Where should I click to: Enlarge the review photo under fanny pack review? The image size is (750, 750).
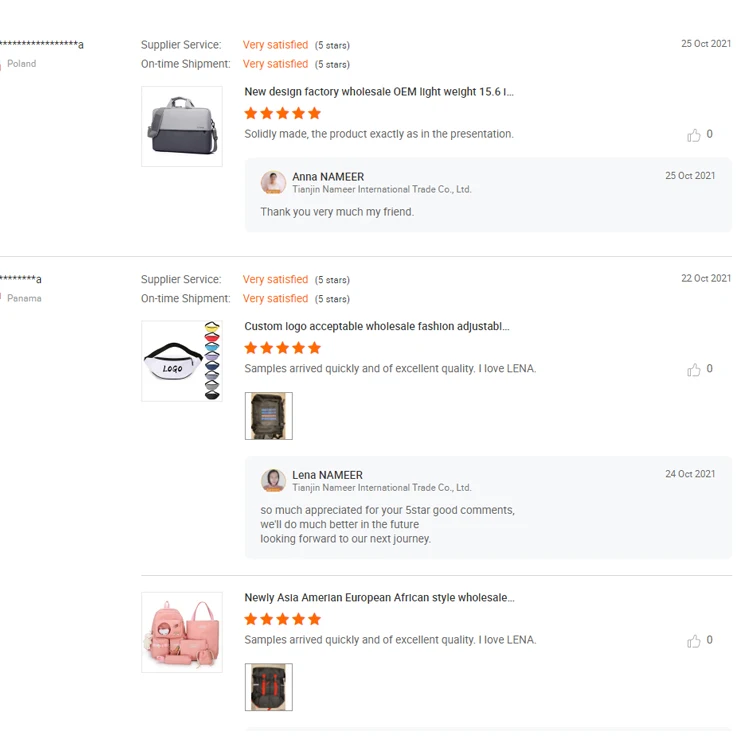click(x=268, y=416)
